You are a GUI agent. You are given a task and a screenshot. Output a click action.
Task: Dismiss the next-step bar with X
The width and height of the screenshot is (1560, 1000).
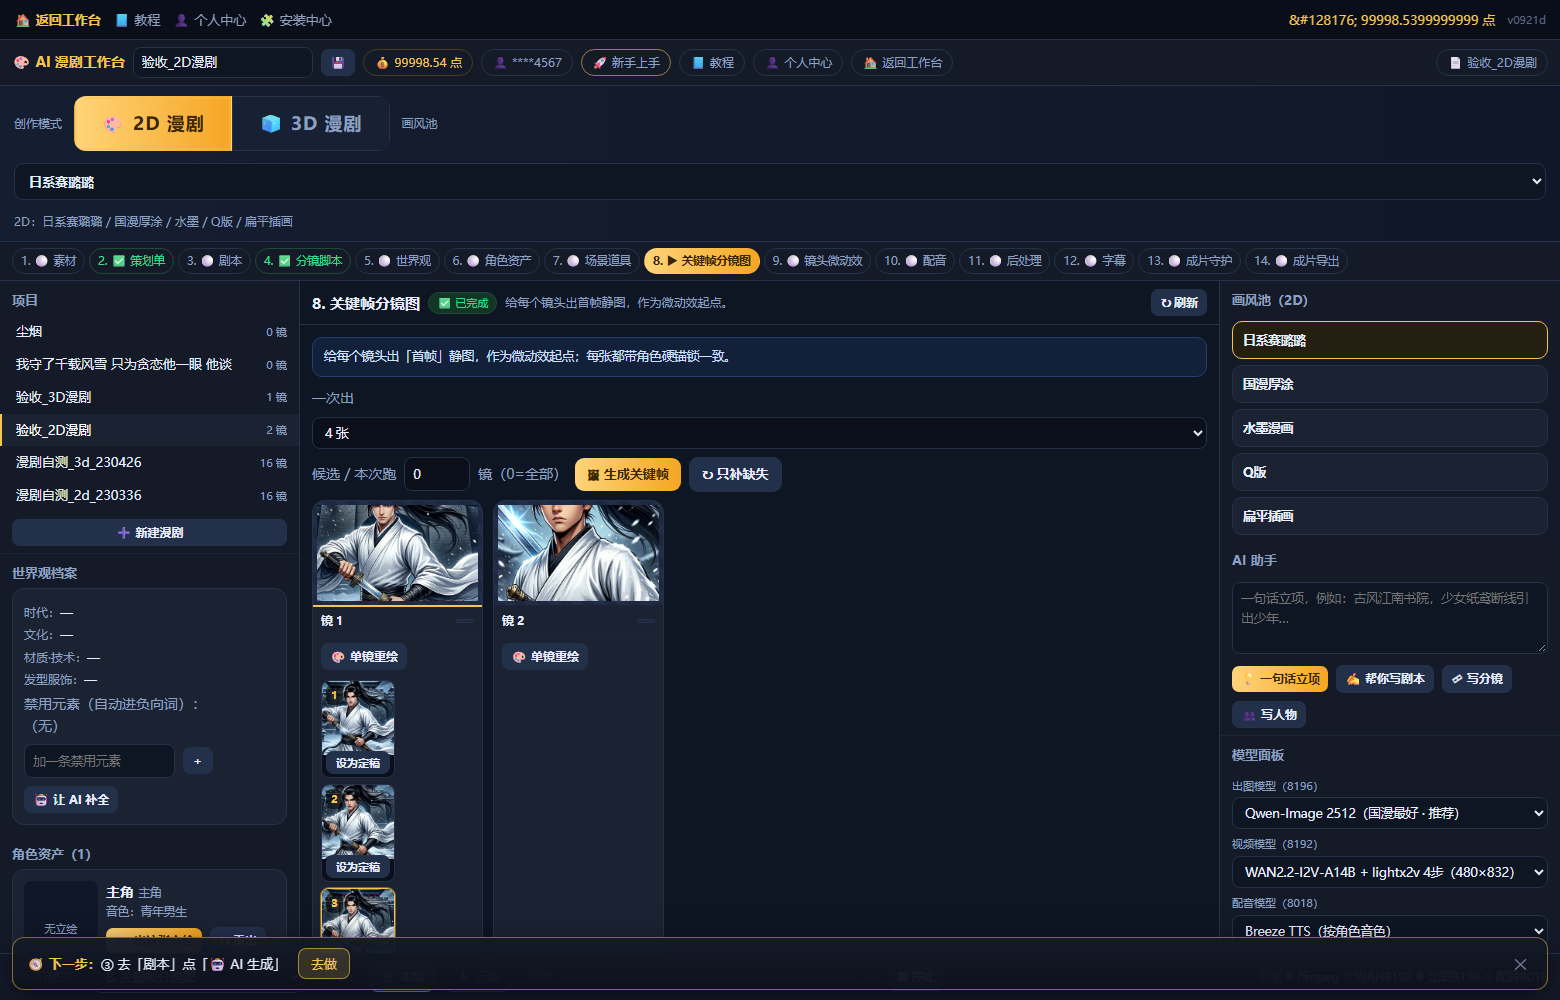pos(1520,964)
